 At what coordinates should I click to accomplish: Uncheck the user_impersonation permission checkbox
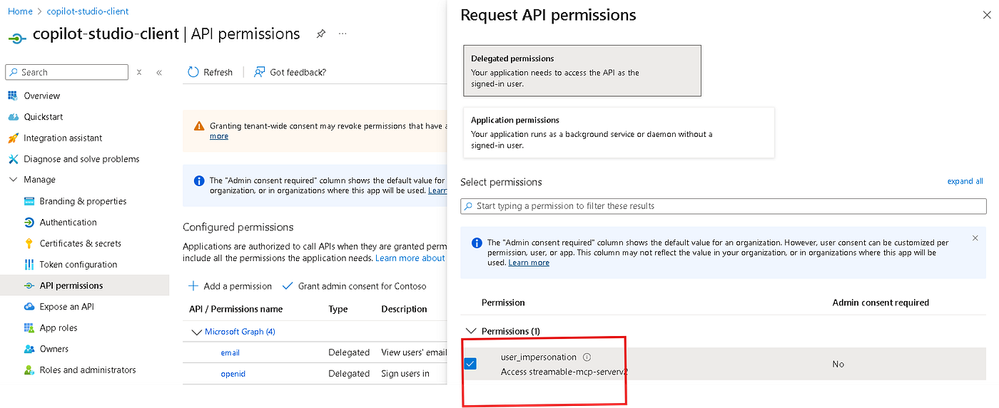pos(470,363)
